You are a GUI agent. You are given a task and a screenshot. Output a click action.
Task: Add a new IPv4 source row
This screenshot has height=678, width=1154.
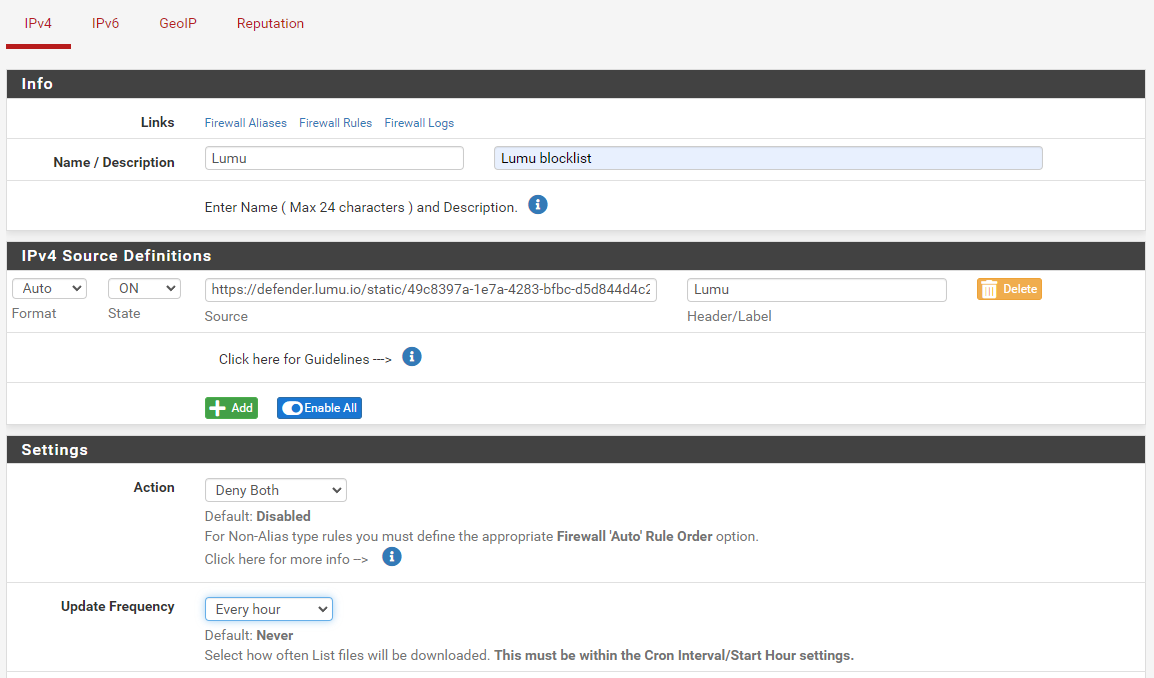point(231,408)
